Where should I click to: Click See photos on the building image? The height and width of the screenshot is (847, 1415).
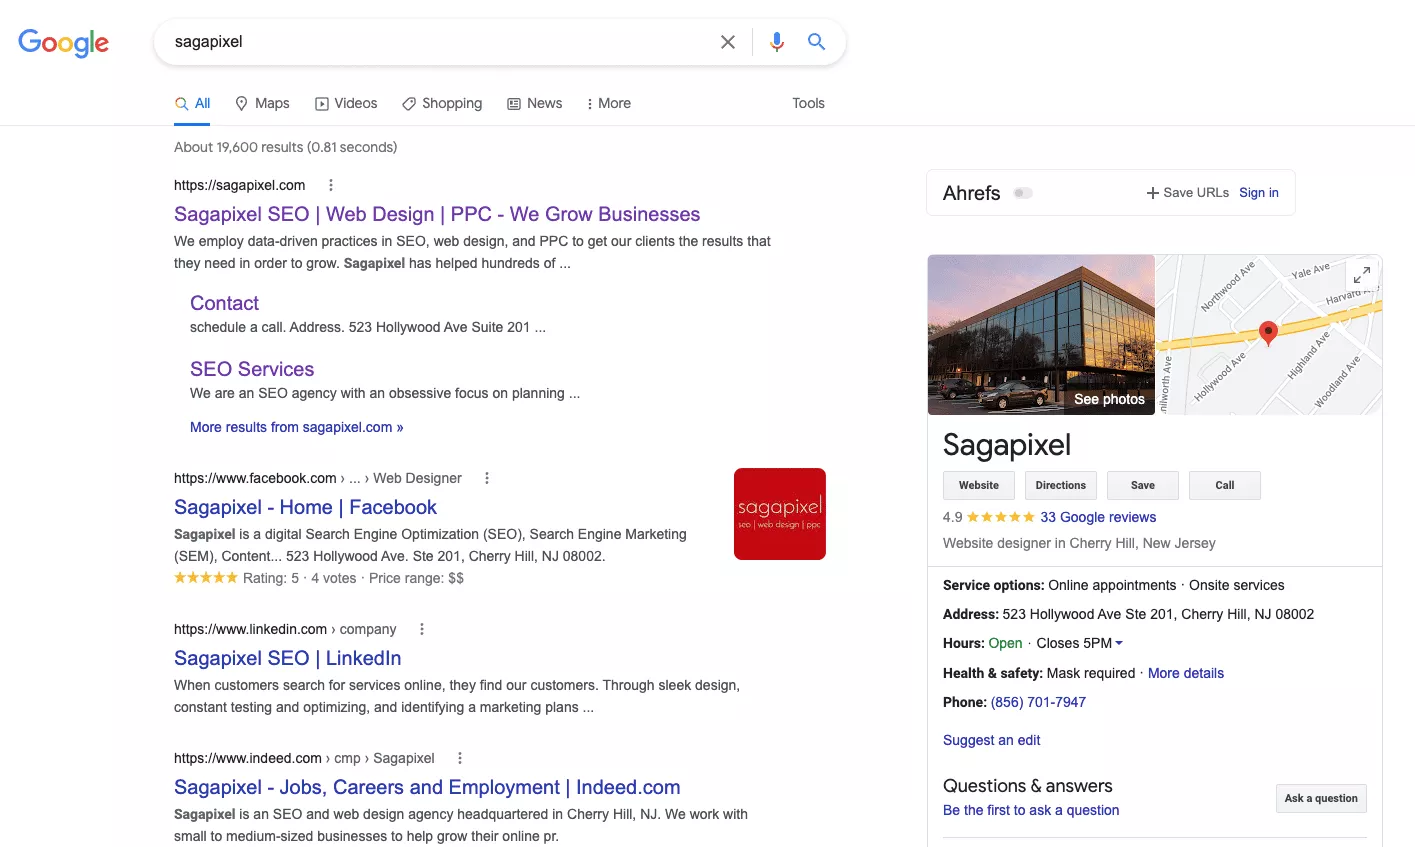(1108, 399)
